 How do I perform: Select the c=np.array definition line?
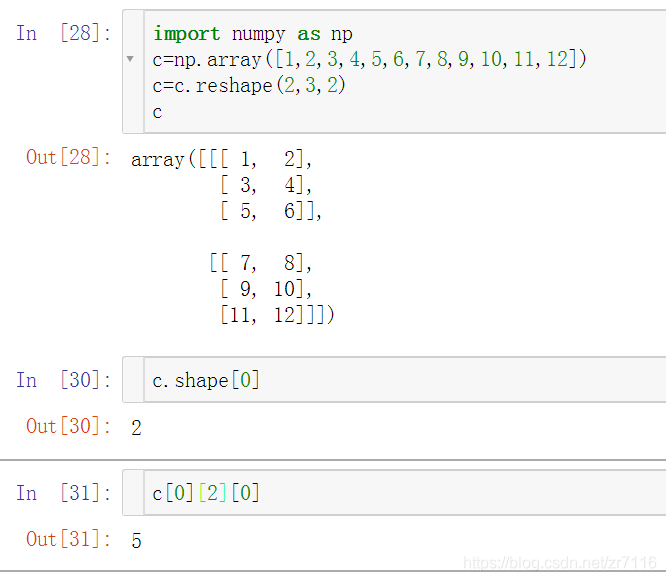pyautogui.click(x=370, y=59)
